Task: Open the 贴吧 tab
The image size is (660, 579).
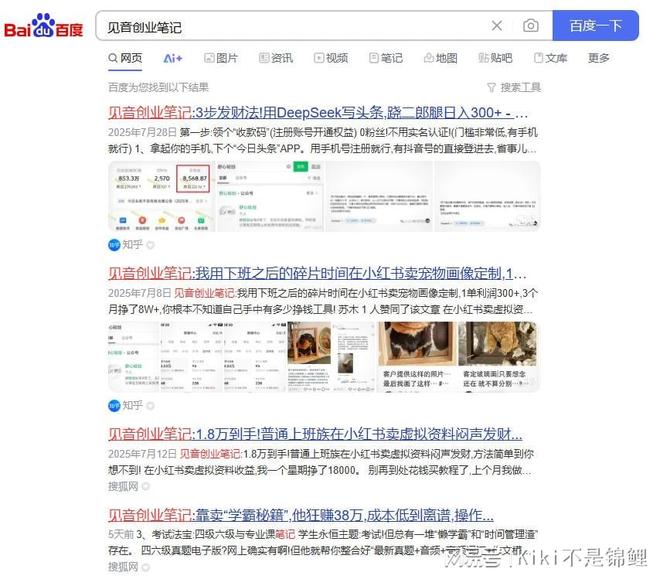Action: (495, 58)
